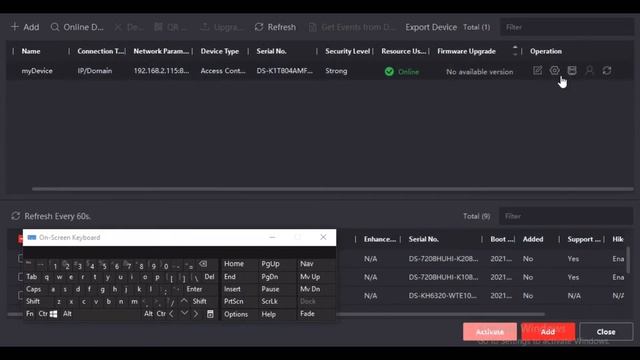Screen dimensions: 640x360
Task: Click the Network Parameters column header
Action: tap(161, 51)
